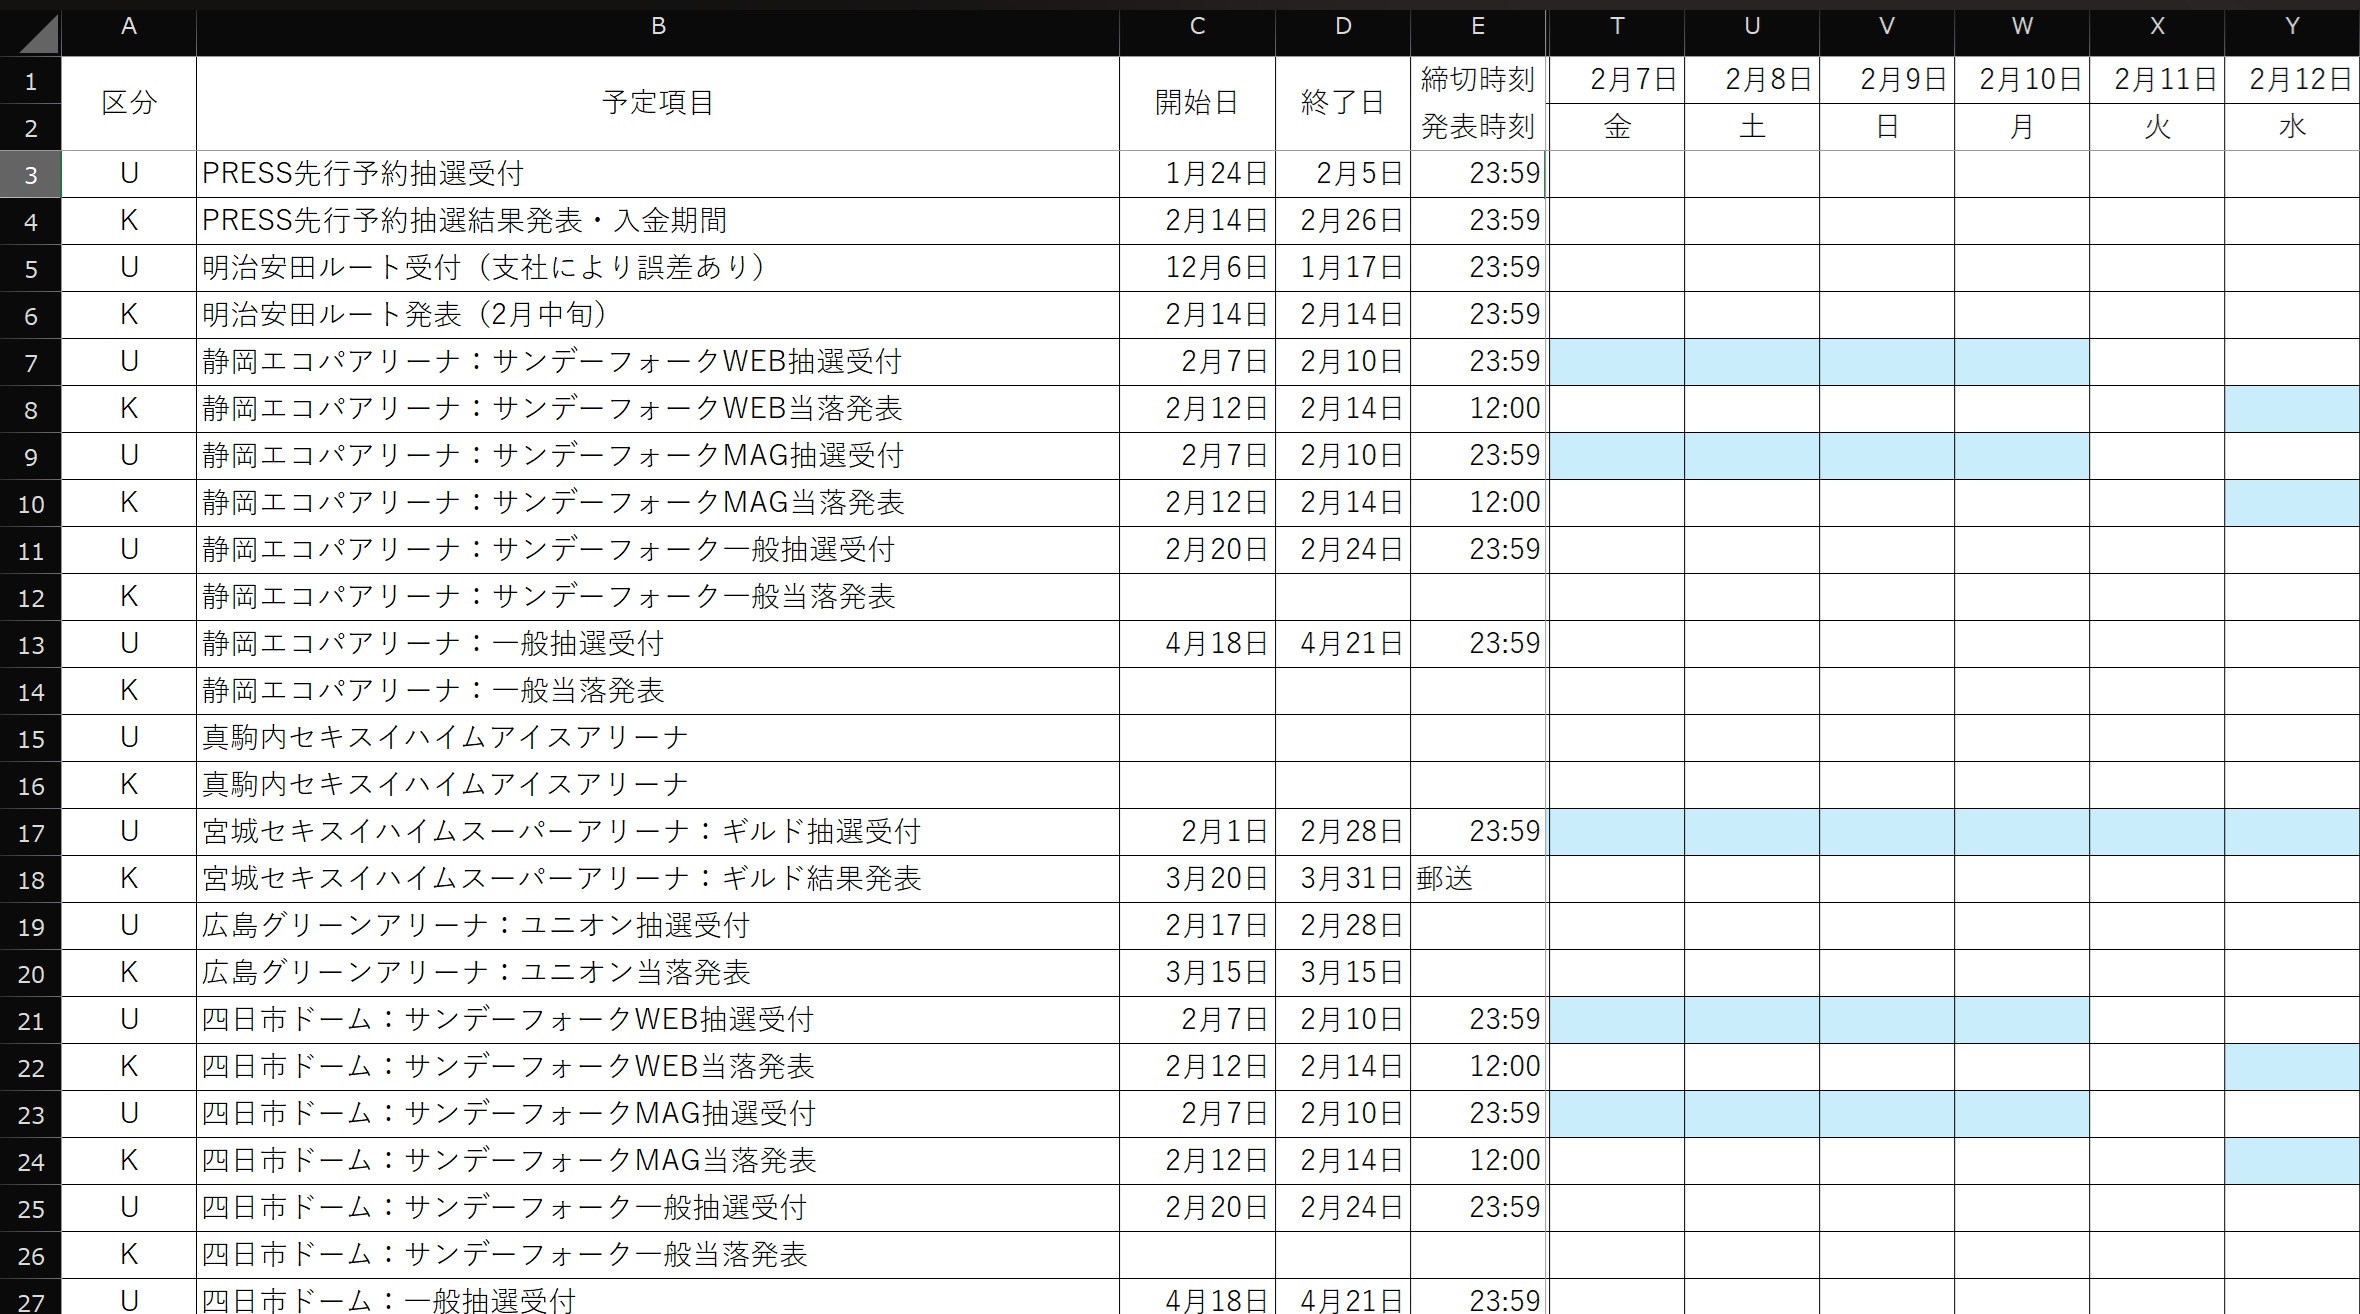This screenshot has width=2360, height=1314.
Task: Click start date 2月17日 in row 19
Action: tap(1197, 926)
